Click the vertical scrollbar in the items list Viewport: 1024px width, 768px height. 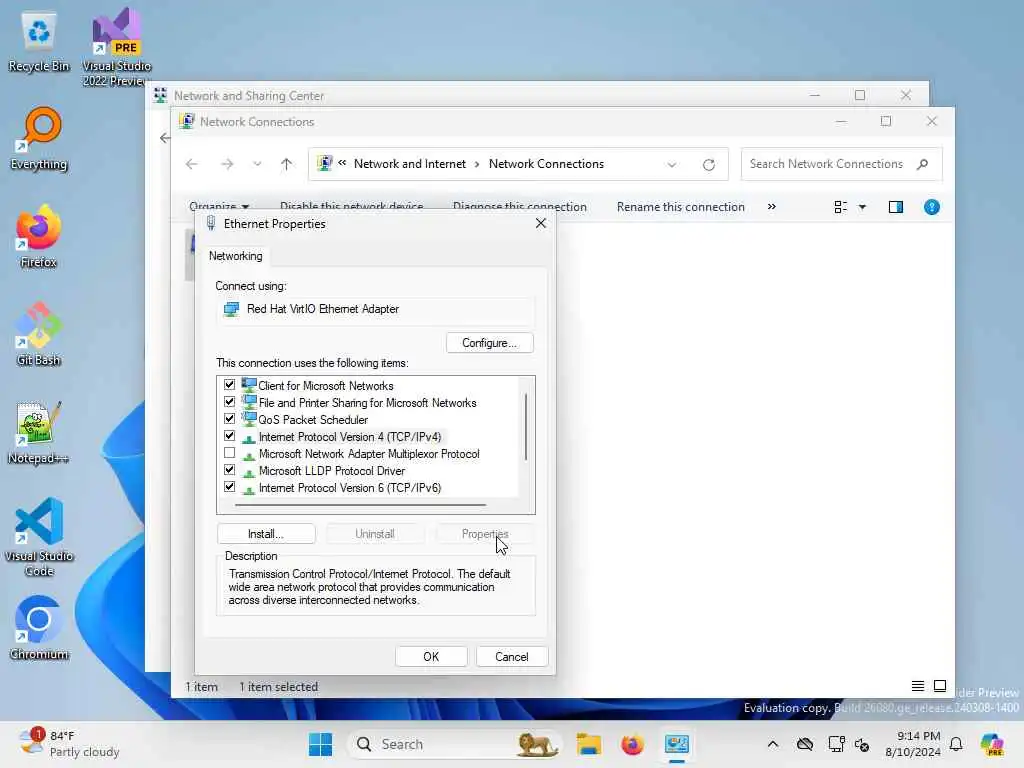526,426
